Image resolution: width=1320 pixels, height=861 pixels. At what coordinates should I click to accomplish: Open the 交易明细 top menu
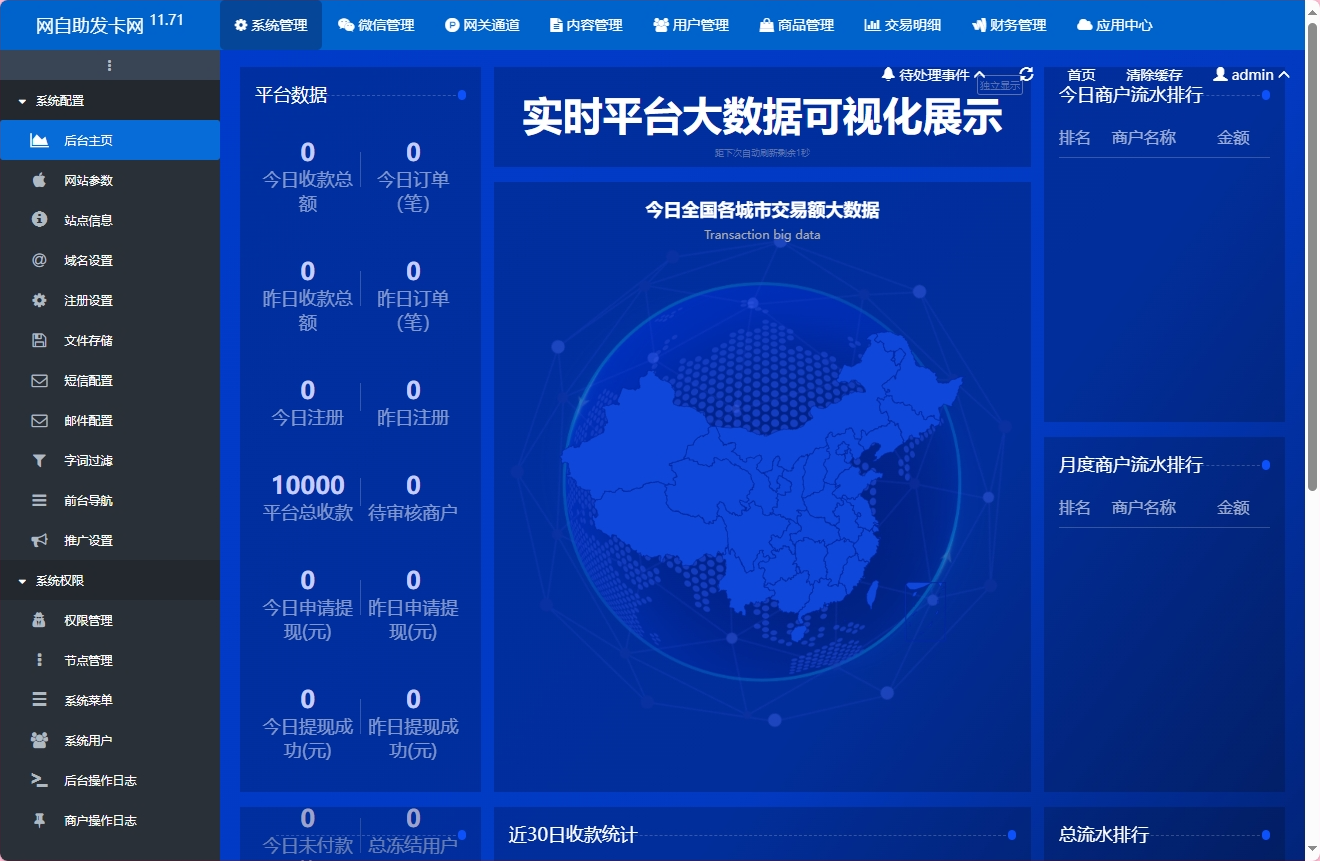tap(902, 25)
